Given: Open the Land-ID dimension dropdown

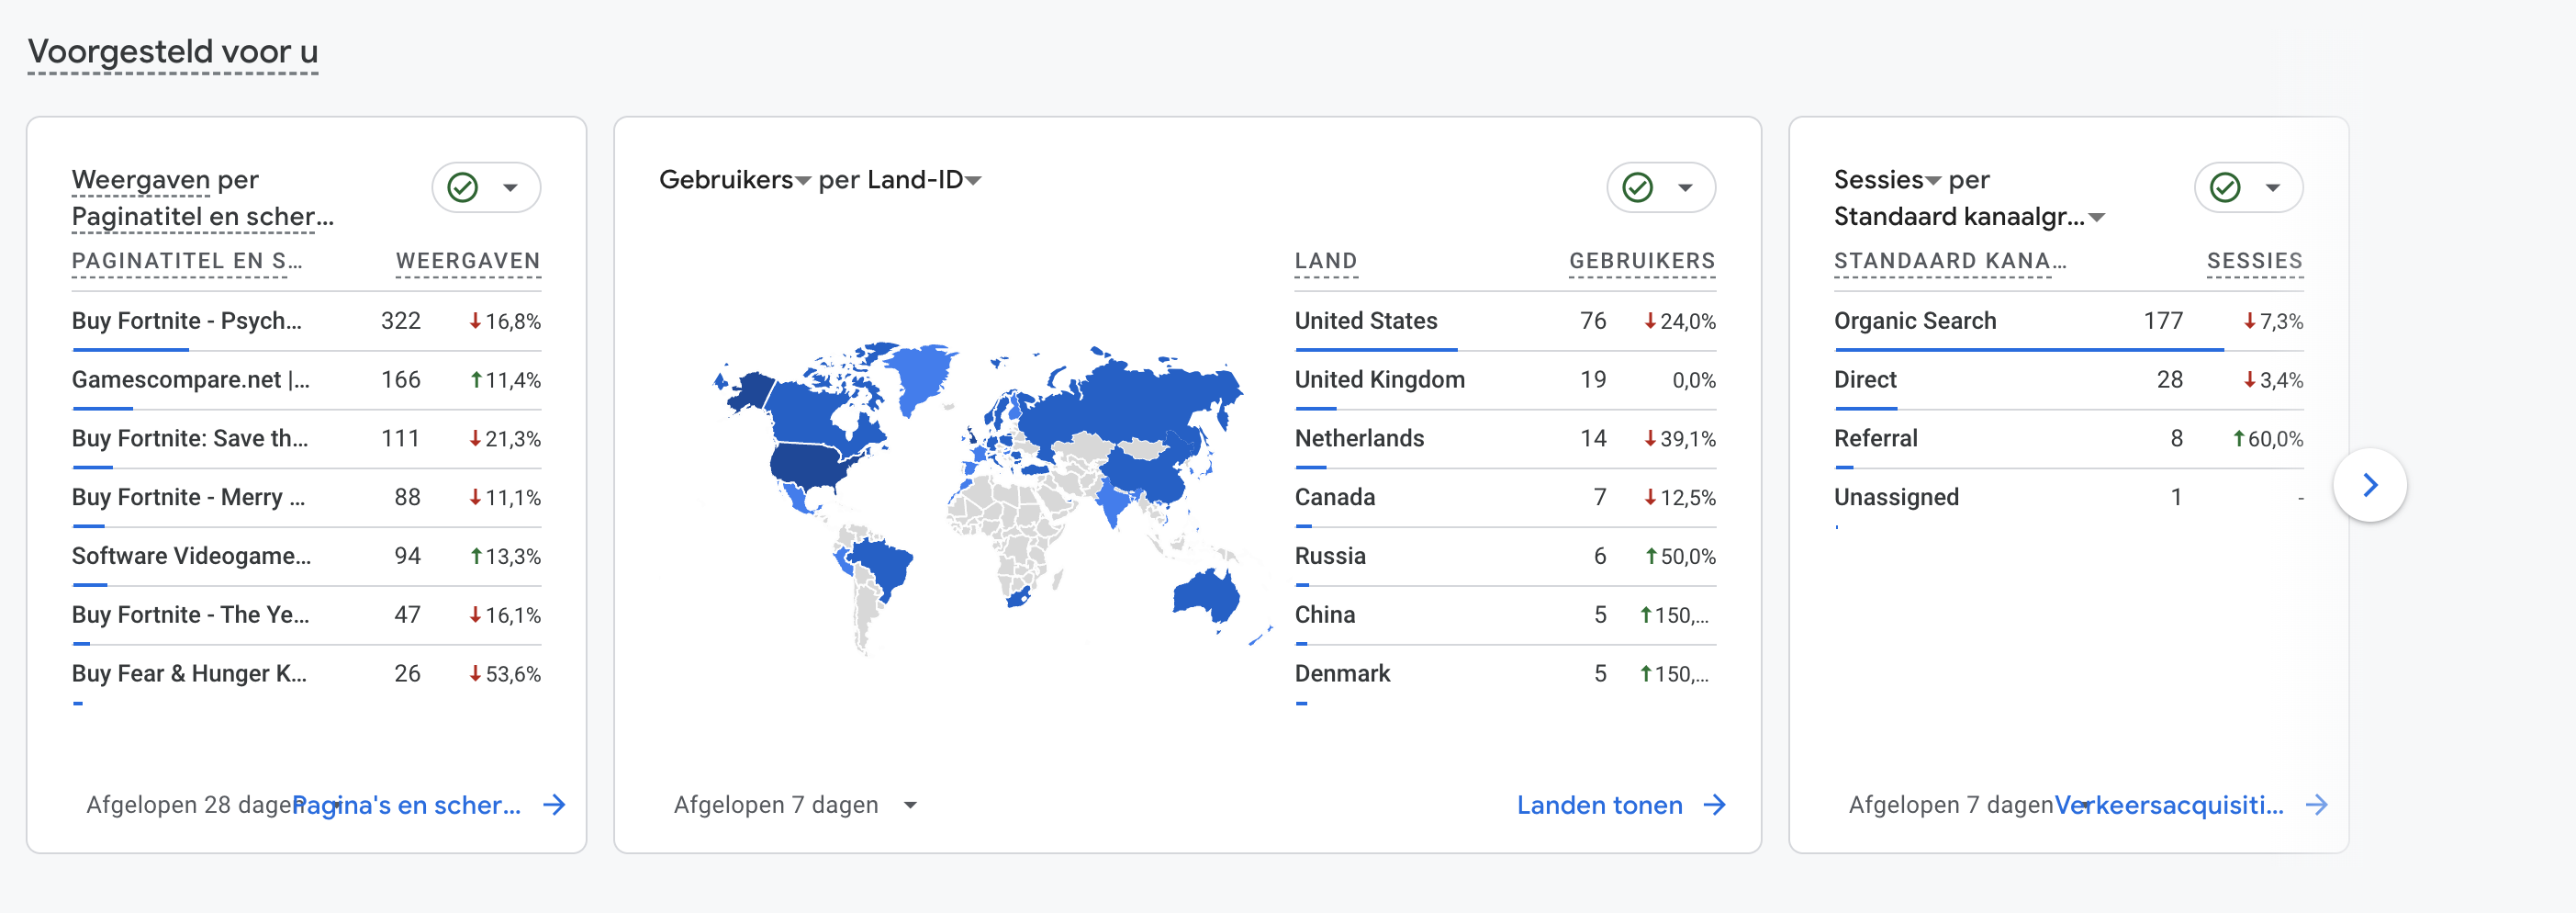Looking at the screenshot, I should coord(924,180).
